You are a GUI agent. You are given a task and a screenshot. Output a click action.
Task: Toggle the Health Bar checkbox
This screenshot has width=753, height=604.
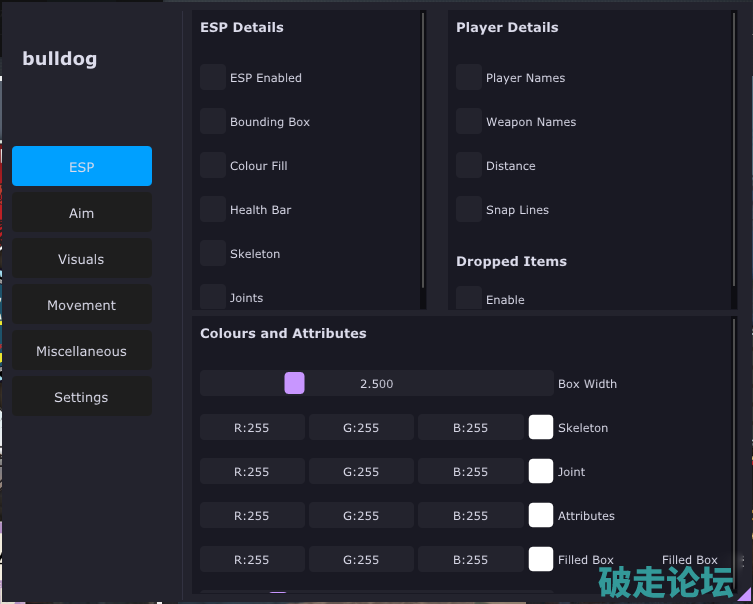pyautogui.click(x=213, y=210)
